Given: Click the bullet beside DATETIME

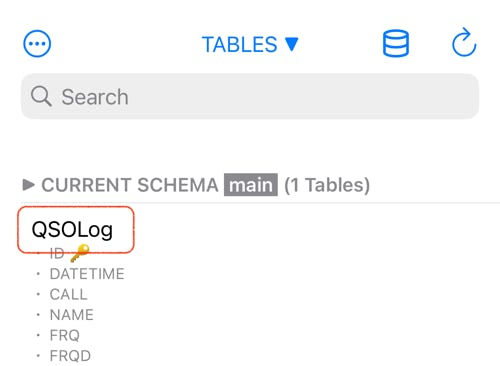Looking at the screenshot, I should (38, 274).
